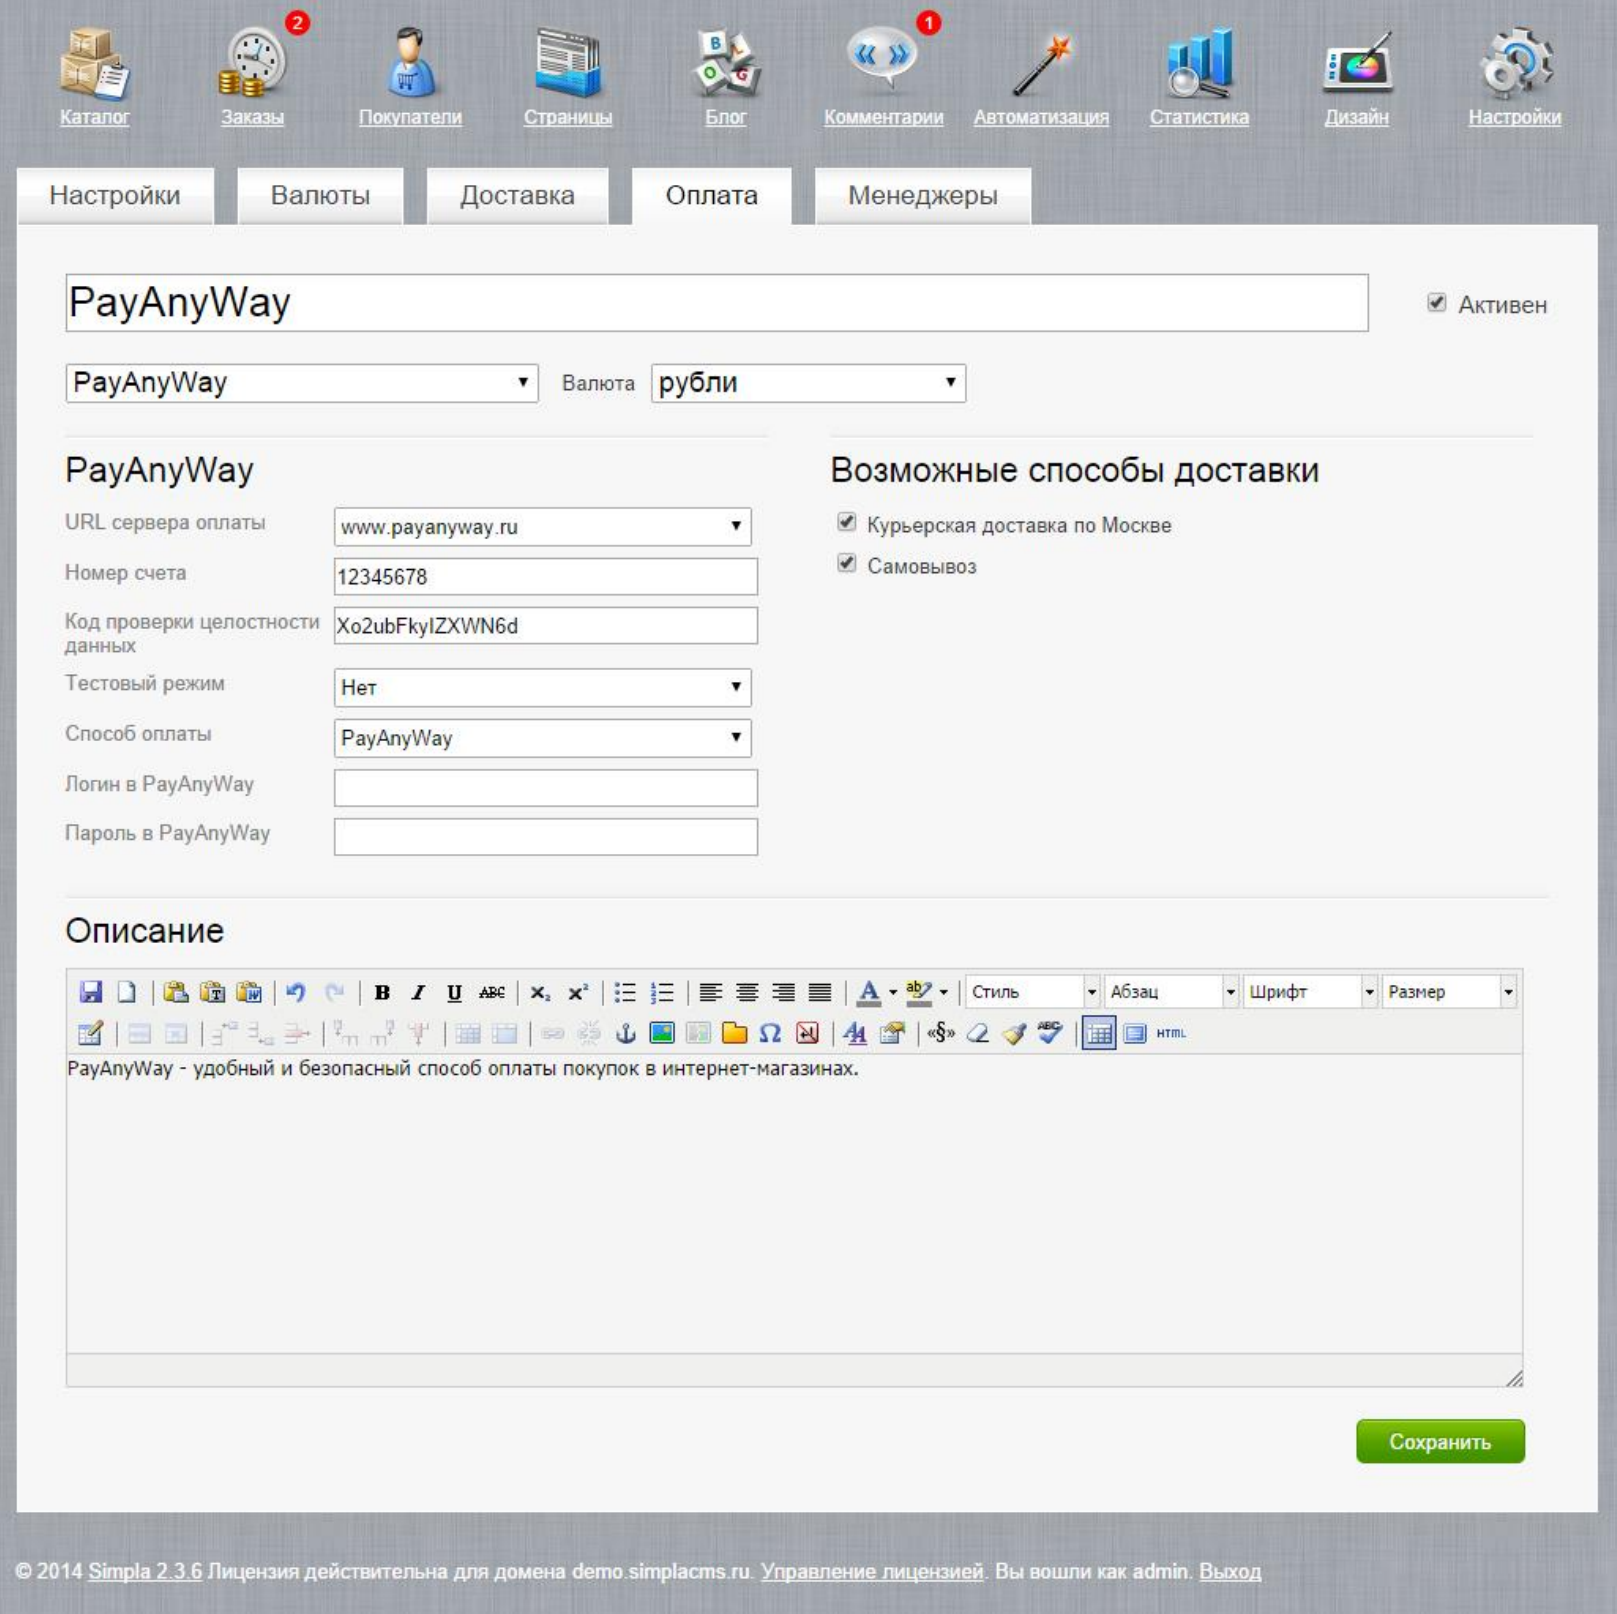Switch to the Доставка tab
The image size is (1617, 1614).
tap(517, 196)
